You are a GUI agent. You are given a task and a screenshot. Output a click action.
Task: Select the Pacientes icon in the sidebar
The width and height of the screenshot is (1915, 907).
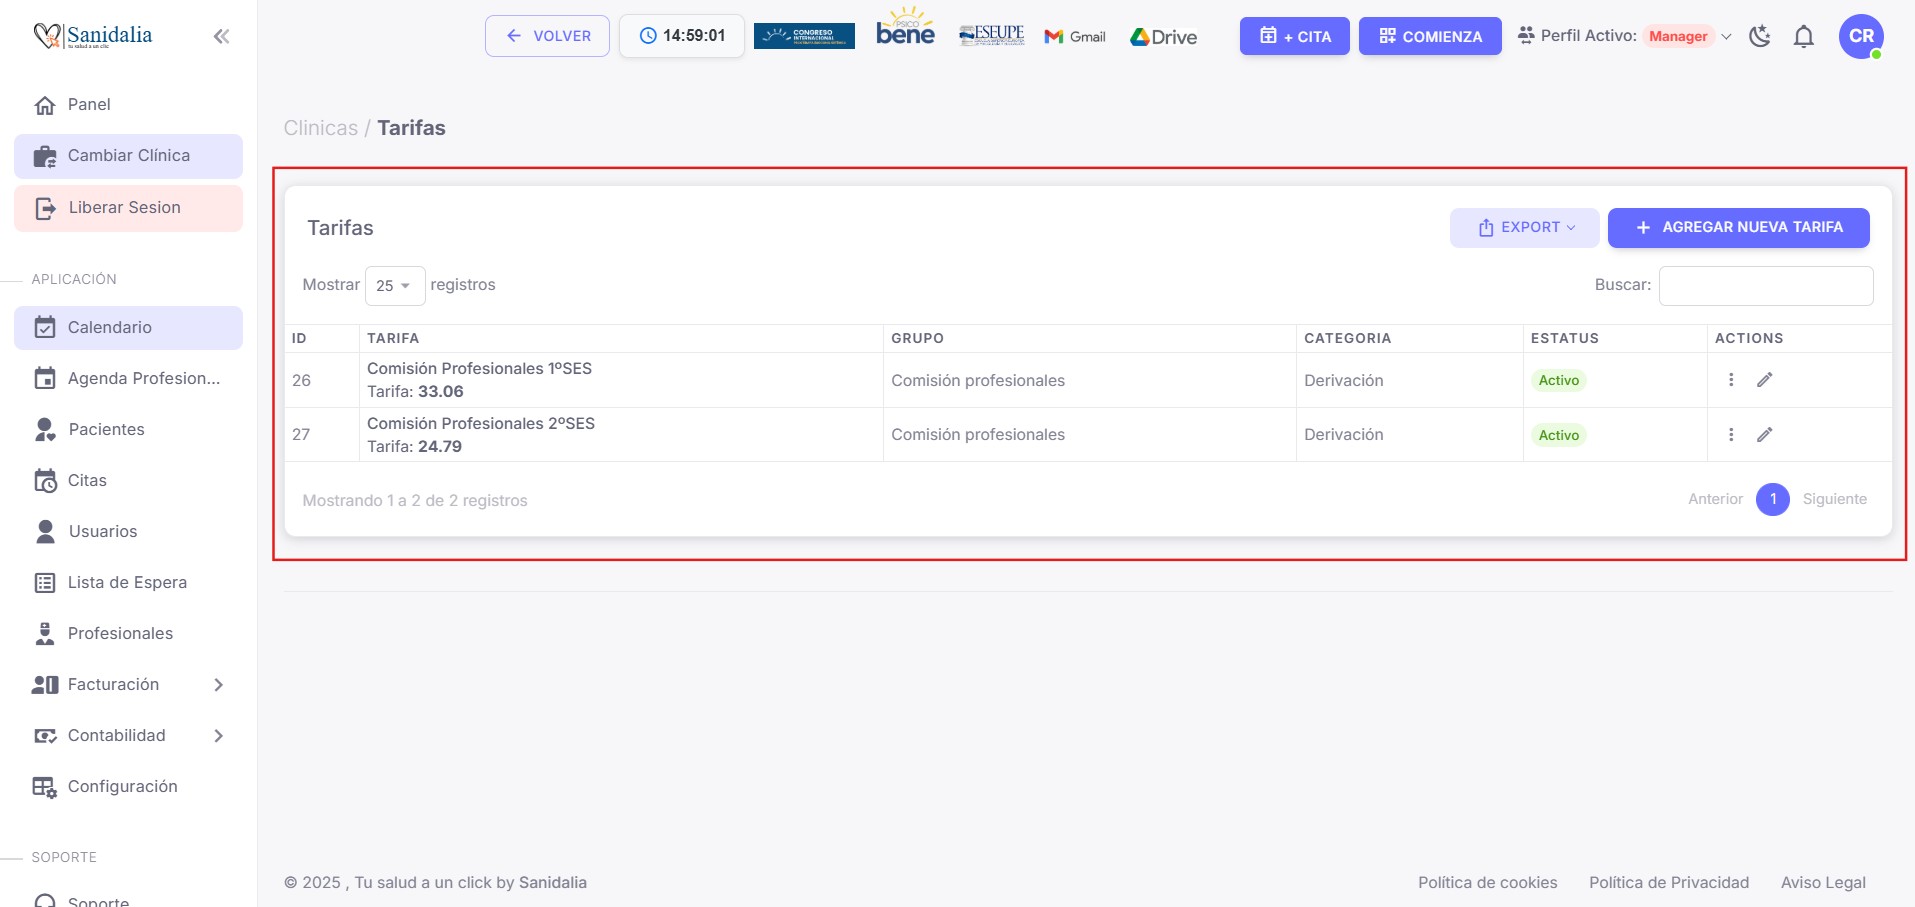coord(44,429)
